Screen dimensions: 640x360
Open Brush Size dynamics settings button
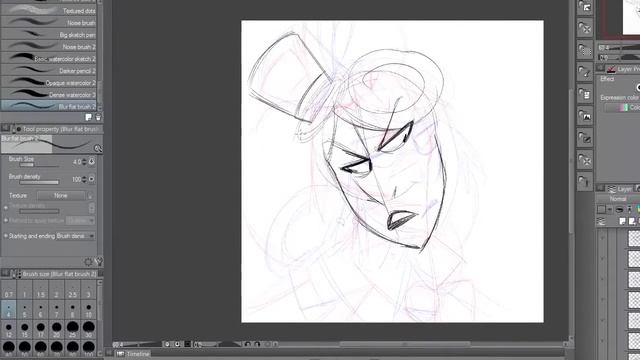pos(92,162)
